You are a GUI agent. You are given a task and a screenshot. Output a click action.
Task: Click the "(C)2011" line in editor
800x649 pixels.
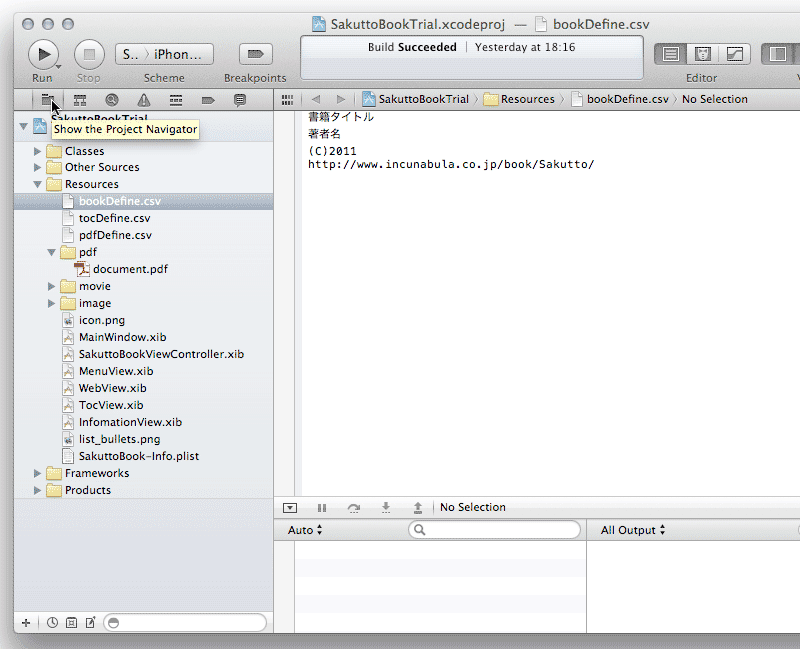coord(332,151)
